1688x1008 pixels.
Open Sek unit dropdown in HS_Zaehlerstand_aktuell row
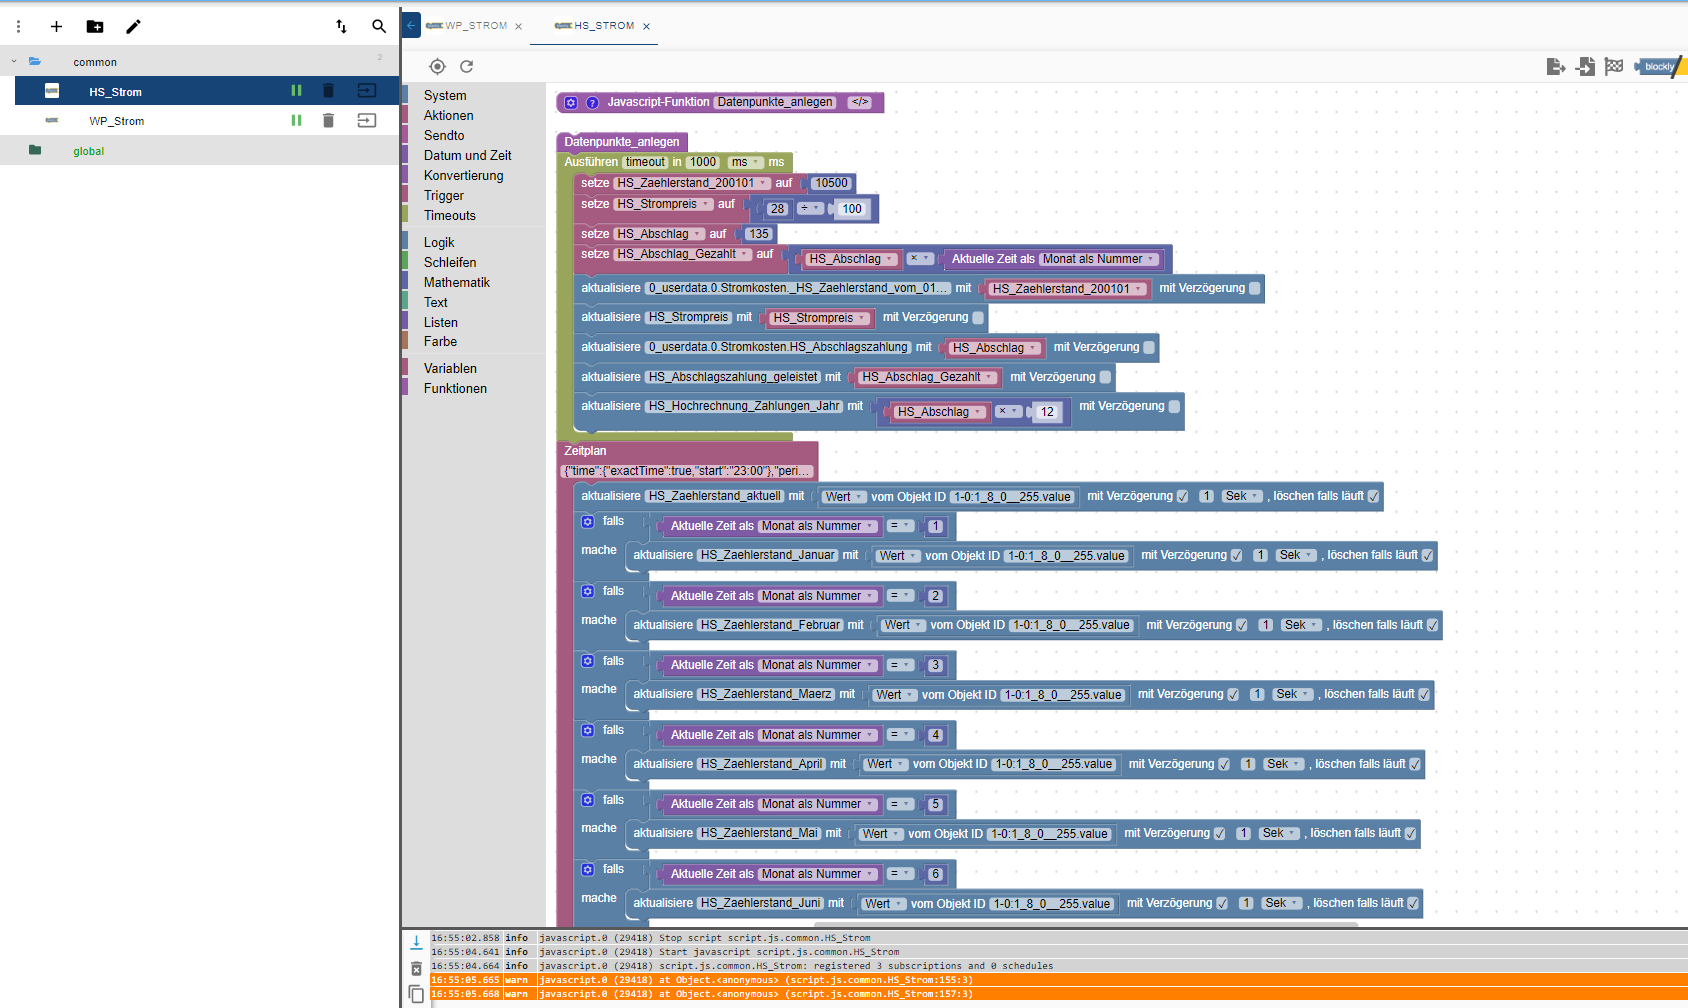(x=1242, y=496)
